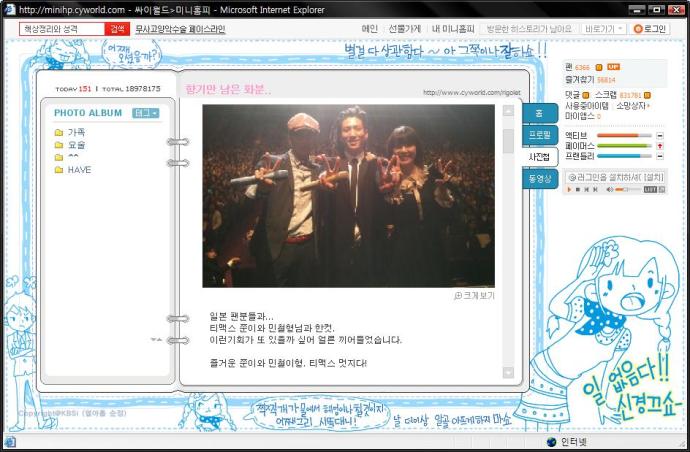The width and height of the screenshot is (690, 452).
Task: Click the minus button beside 프렌들리
Action: coord(660,156)
